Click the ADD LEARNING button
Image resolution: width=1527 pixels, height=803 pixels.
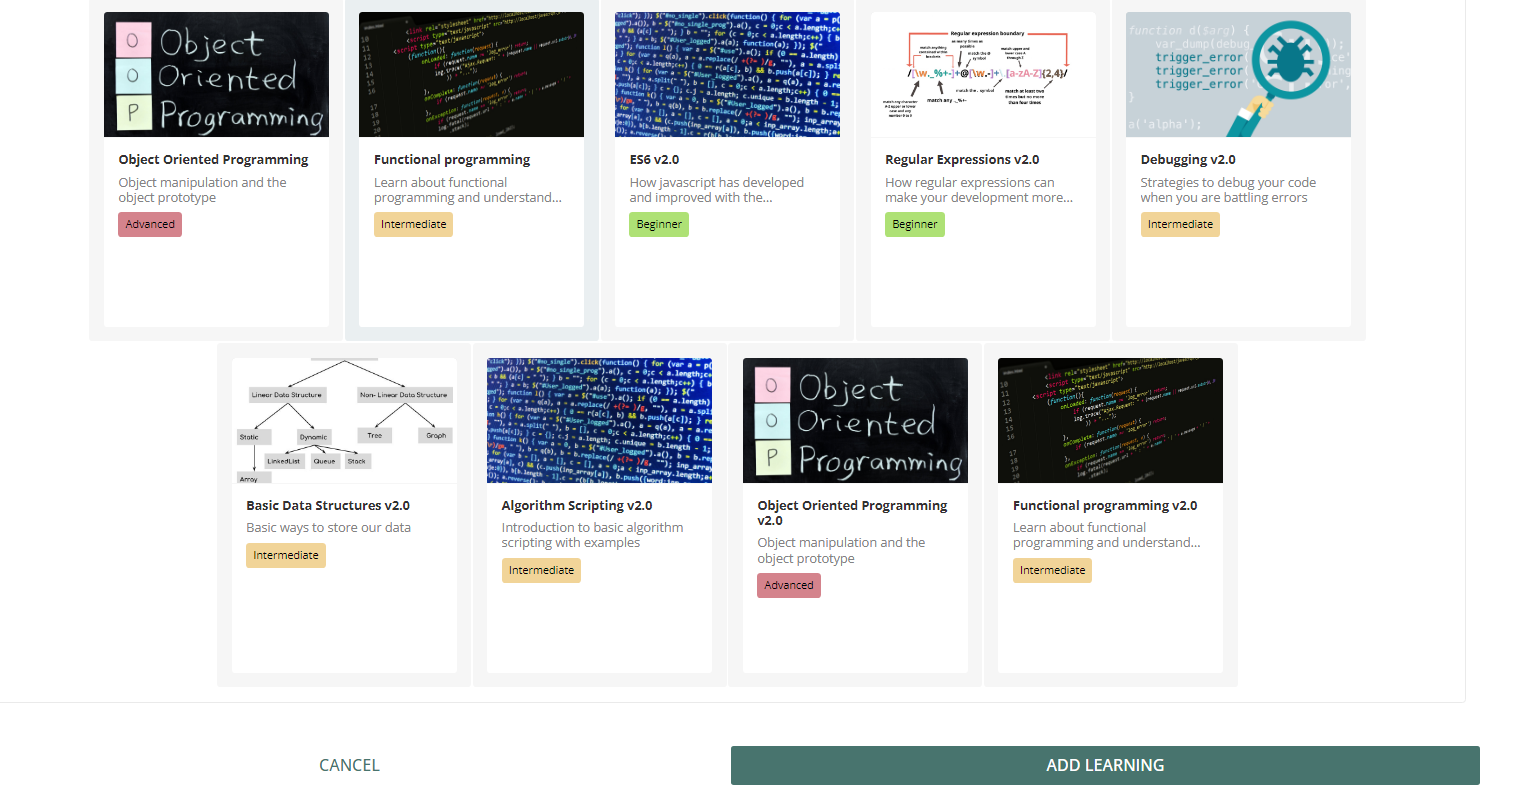(x=1105, y=765)
